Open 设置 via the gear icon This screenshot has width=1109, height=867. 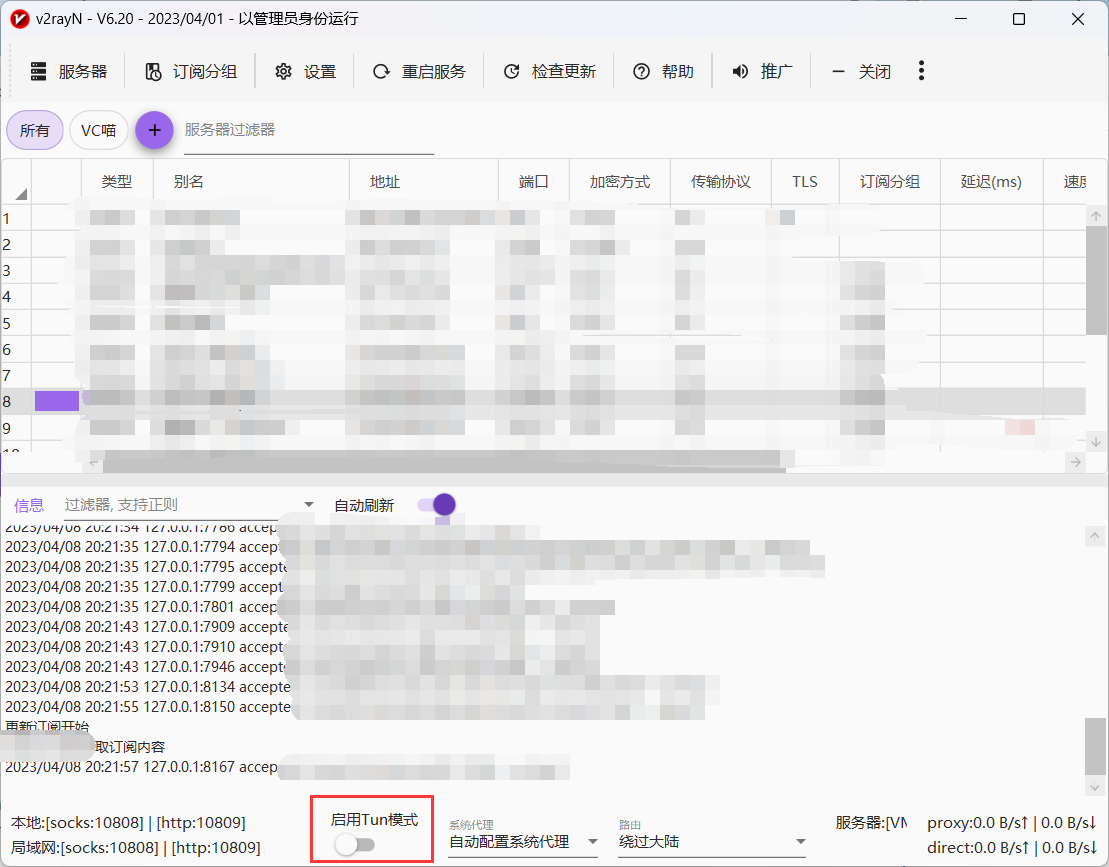283,71
